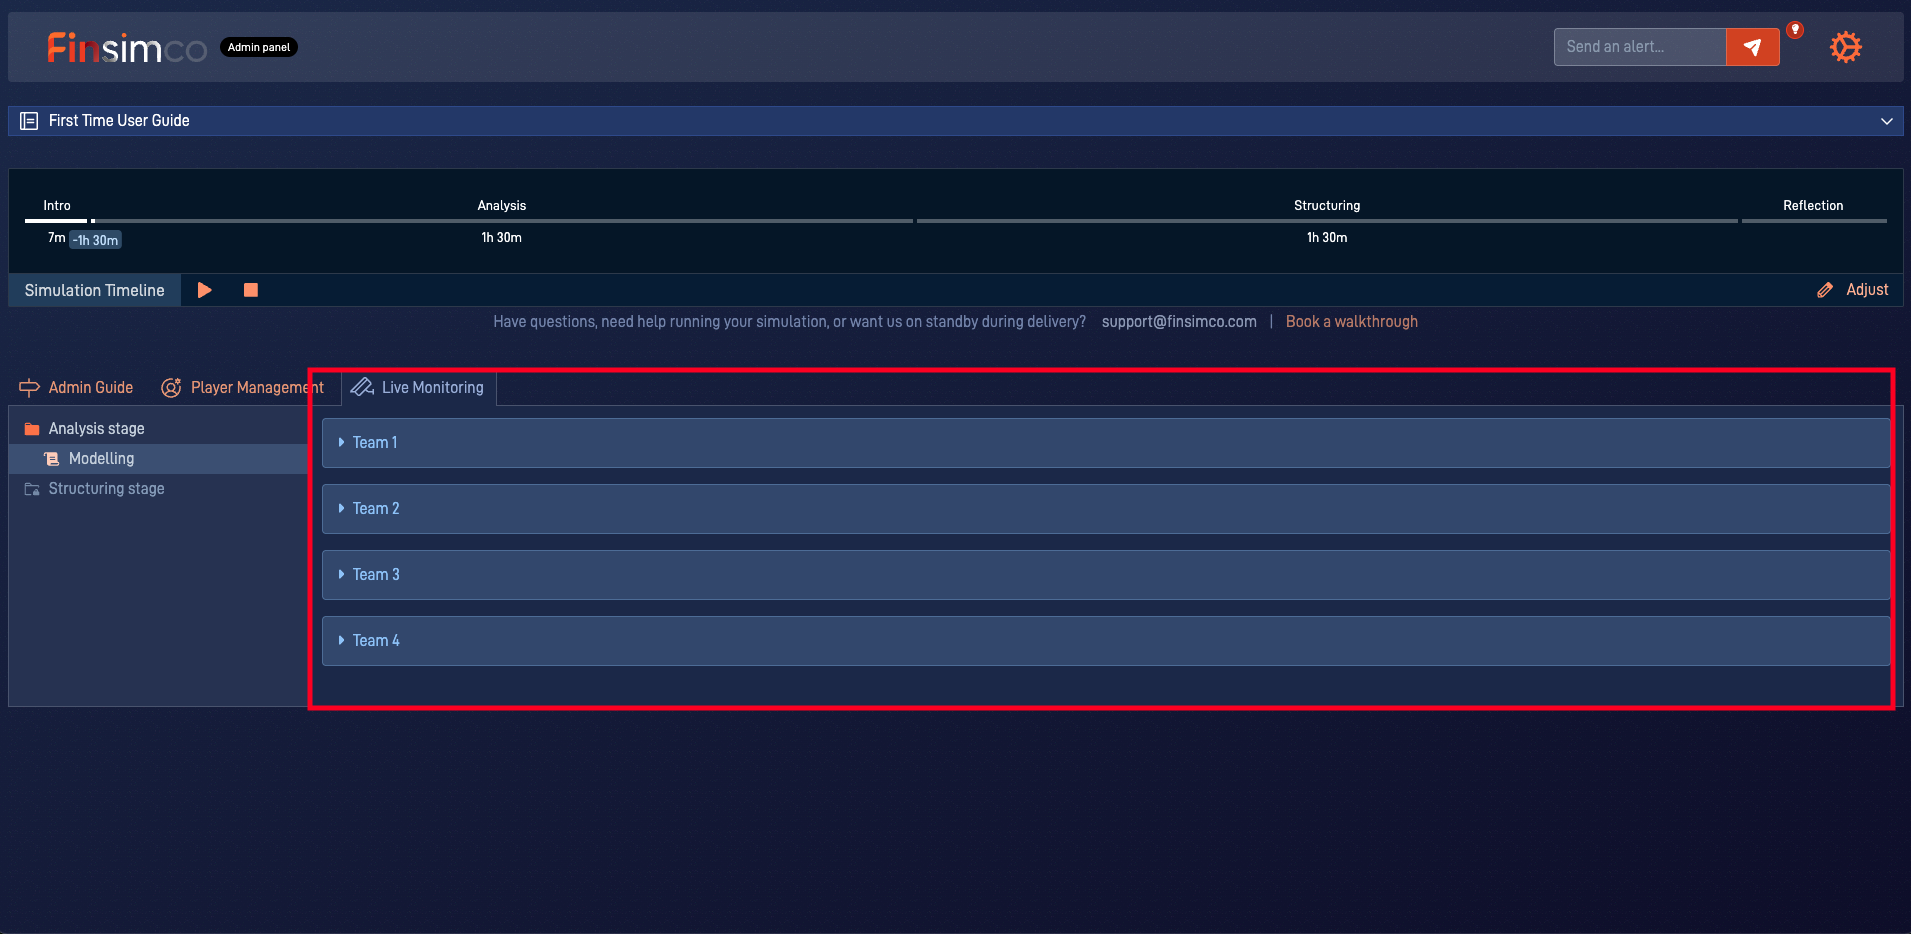Click the Admin panel badge
The width and height of the screenshot is (1911, 934).
pyautogui.click(x=259, y=47)
